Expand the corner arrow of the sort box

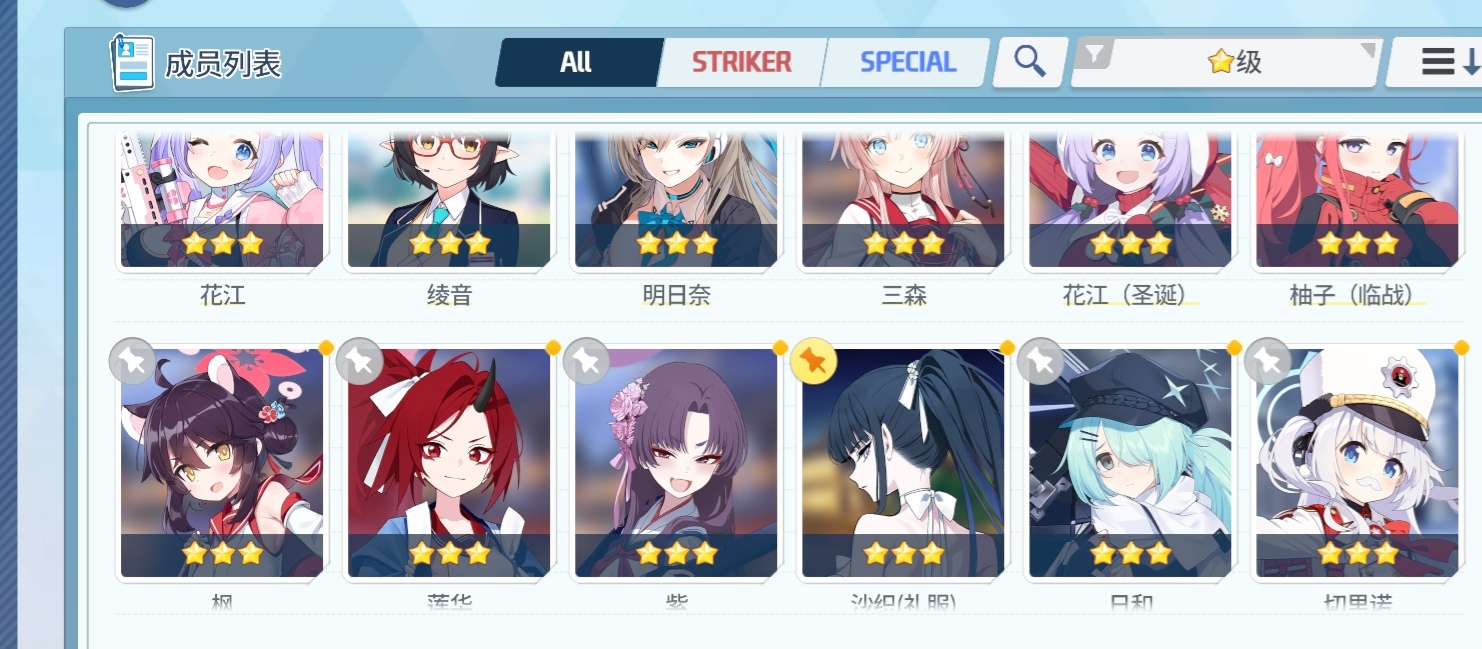click(1368, 51)
